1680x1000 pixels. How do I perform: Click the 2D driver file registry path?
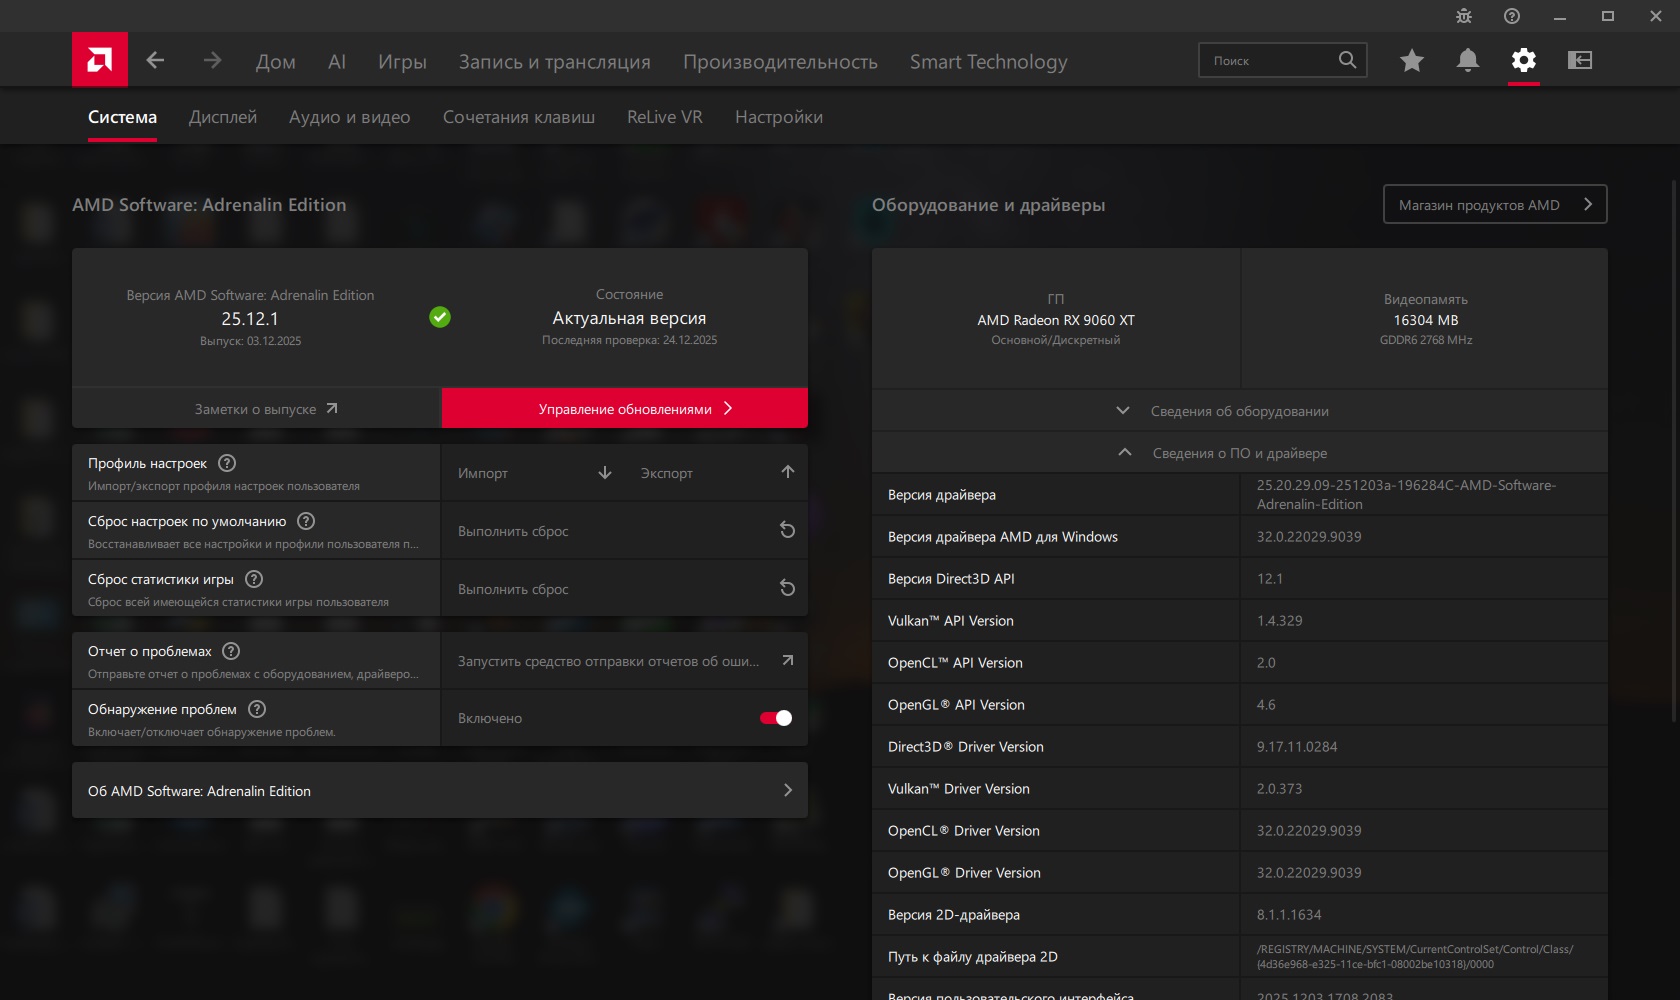[1415, 956]
